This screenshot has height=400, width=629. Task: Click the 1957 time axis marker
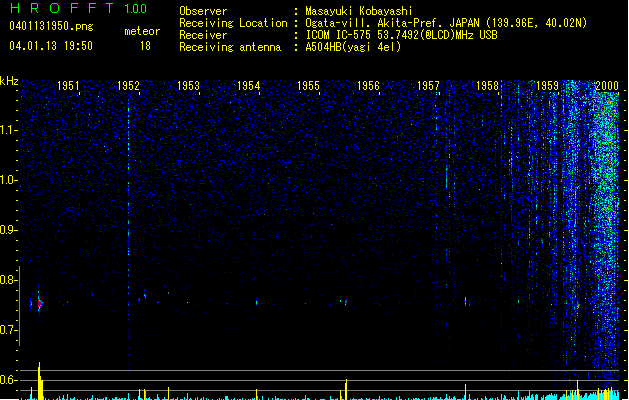428,86
